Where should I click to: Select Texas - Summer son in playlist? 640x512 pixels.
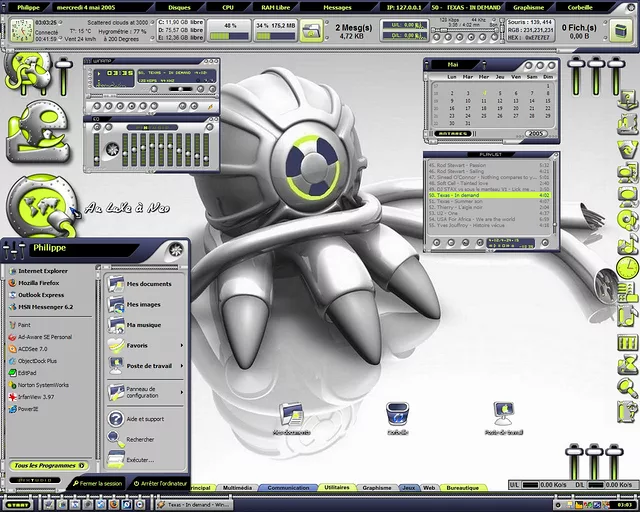tap(460, 201)
